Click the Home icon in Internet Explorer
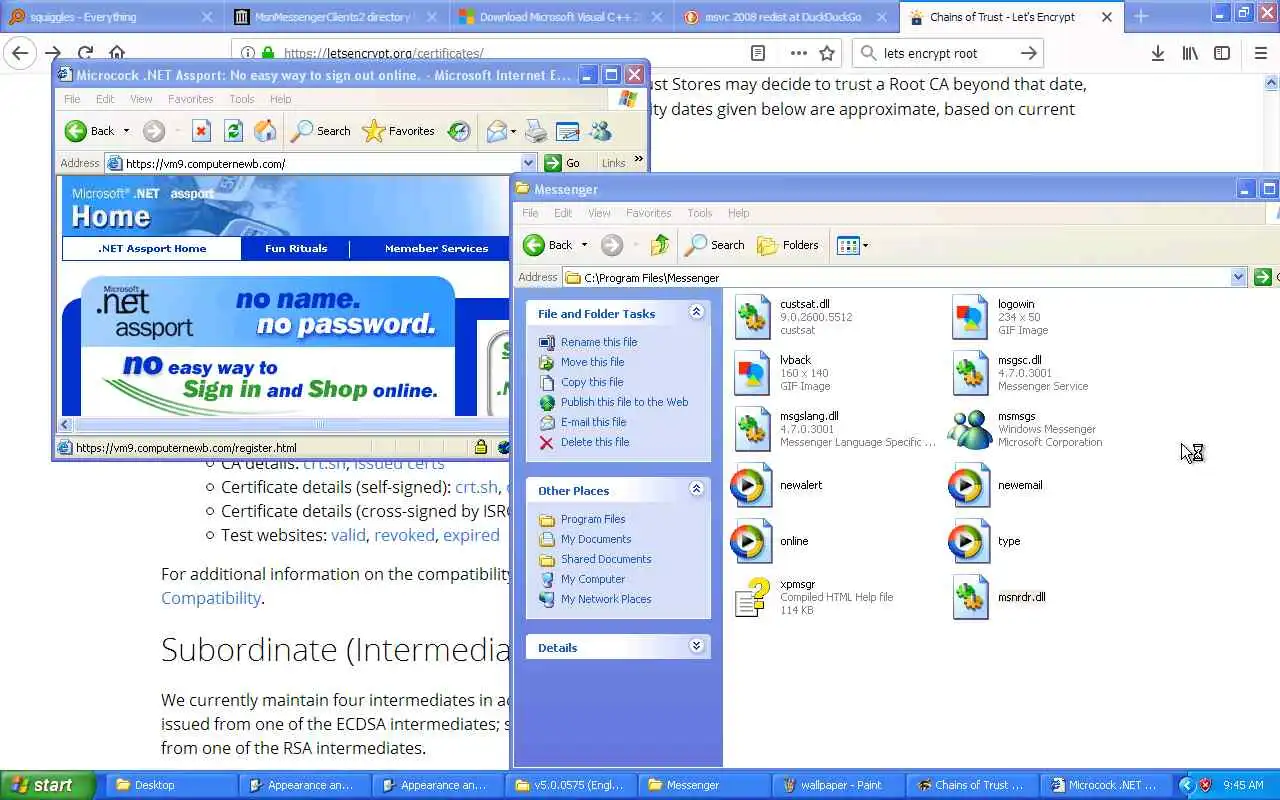The image size is (1280, 800). click(265, 131)
